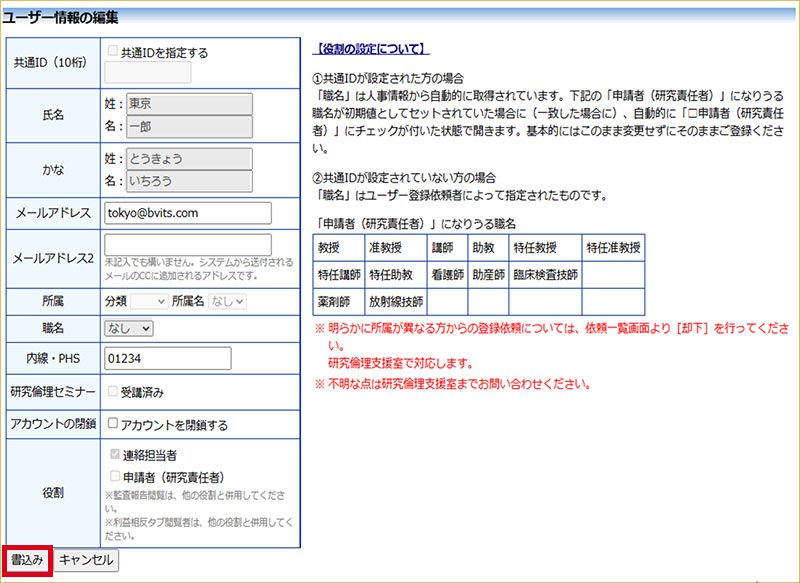Click the かな 名 field いちろう
This screenshot has height=583, width=800.
point(189,181)
